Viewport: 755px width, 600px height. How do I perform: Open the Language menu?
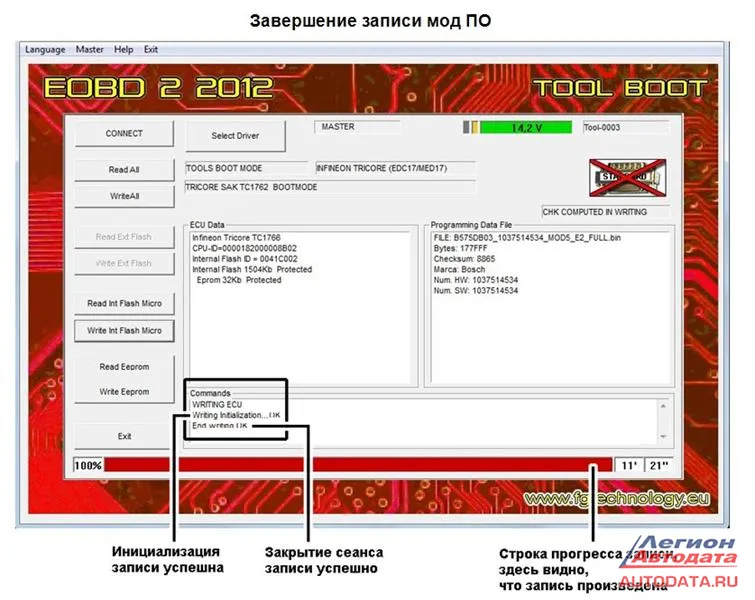[45, 49]
